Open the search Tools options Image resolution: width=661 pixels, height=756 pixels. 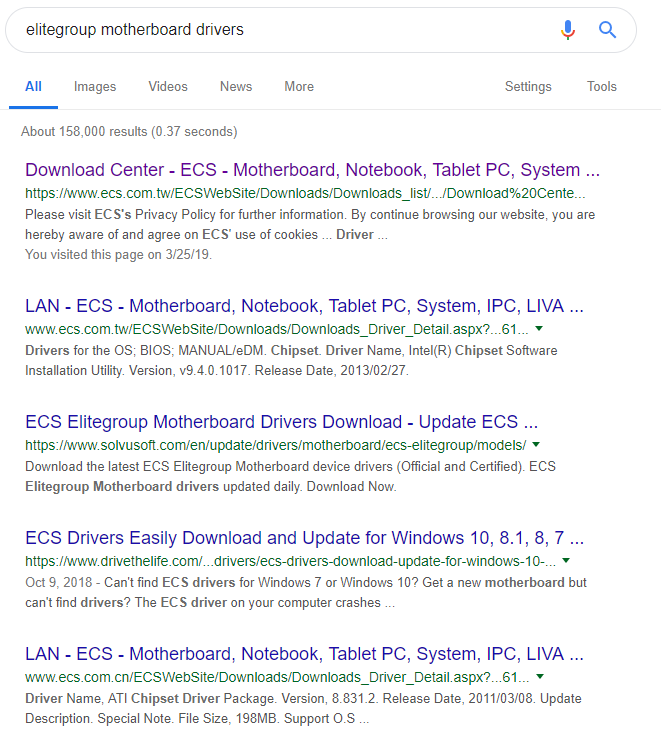(601, 86)
